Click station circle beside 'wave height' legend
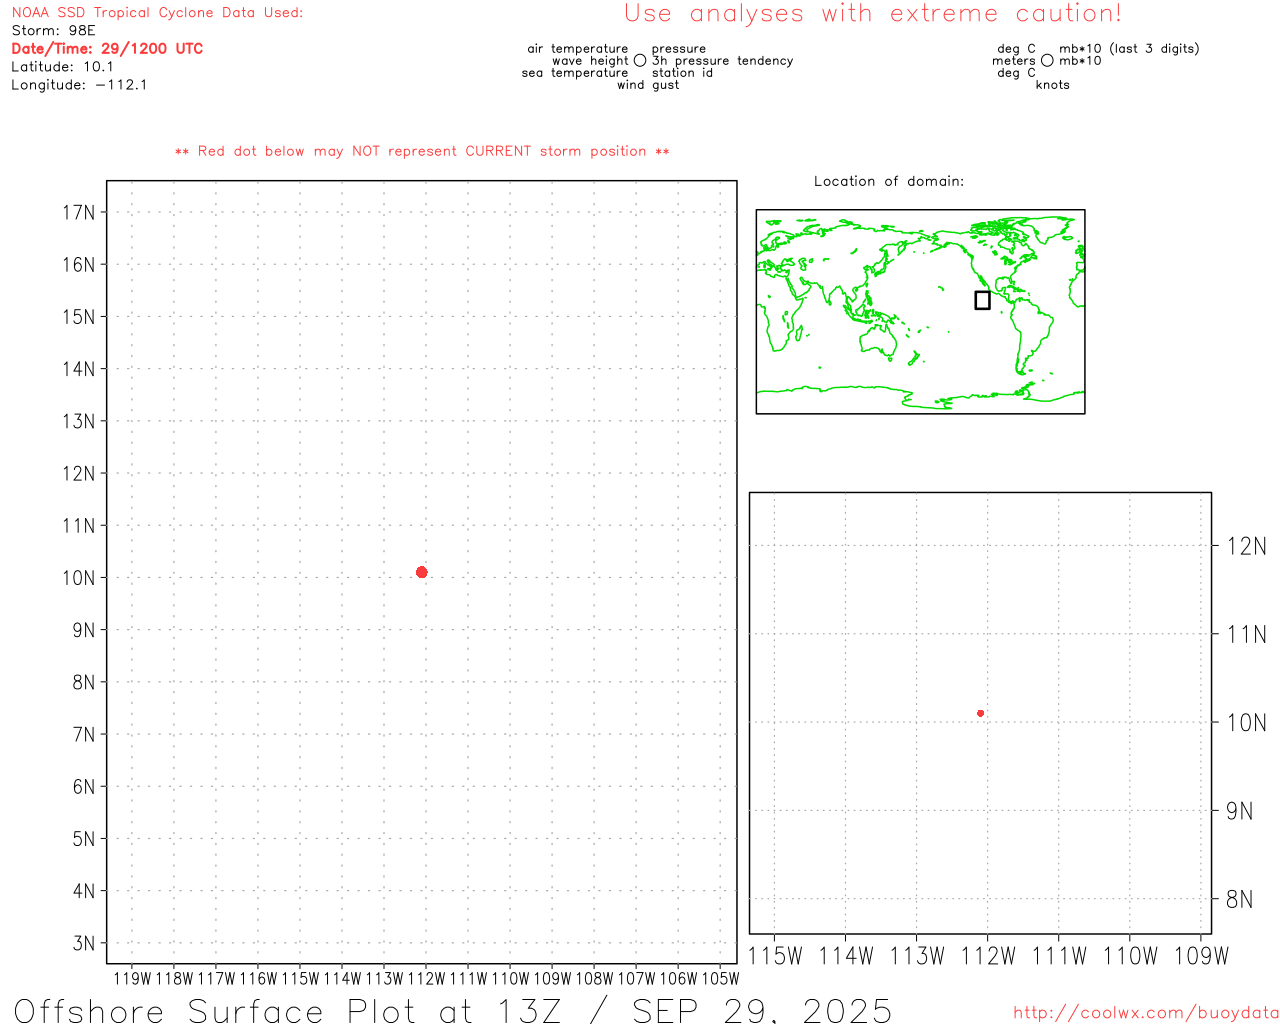Viewport: 1280px width, 1024px height. [640, 61]
